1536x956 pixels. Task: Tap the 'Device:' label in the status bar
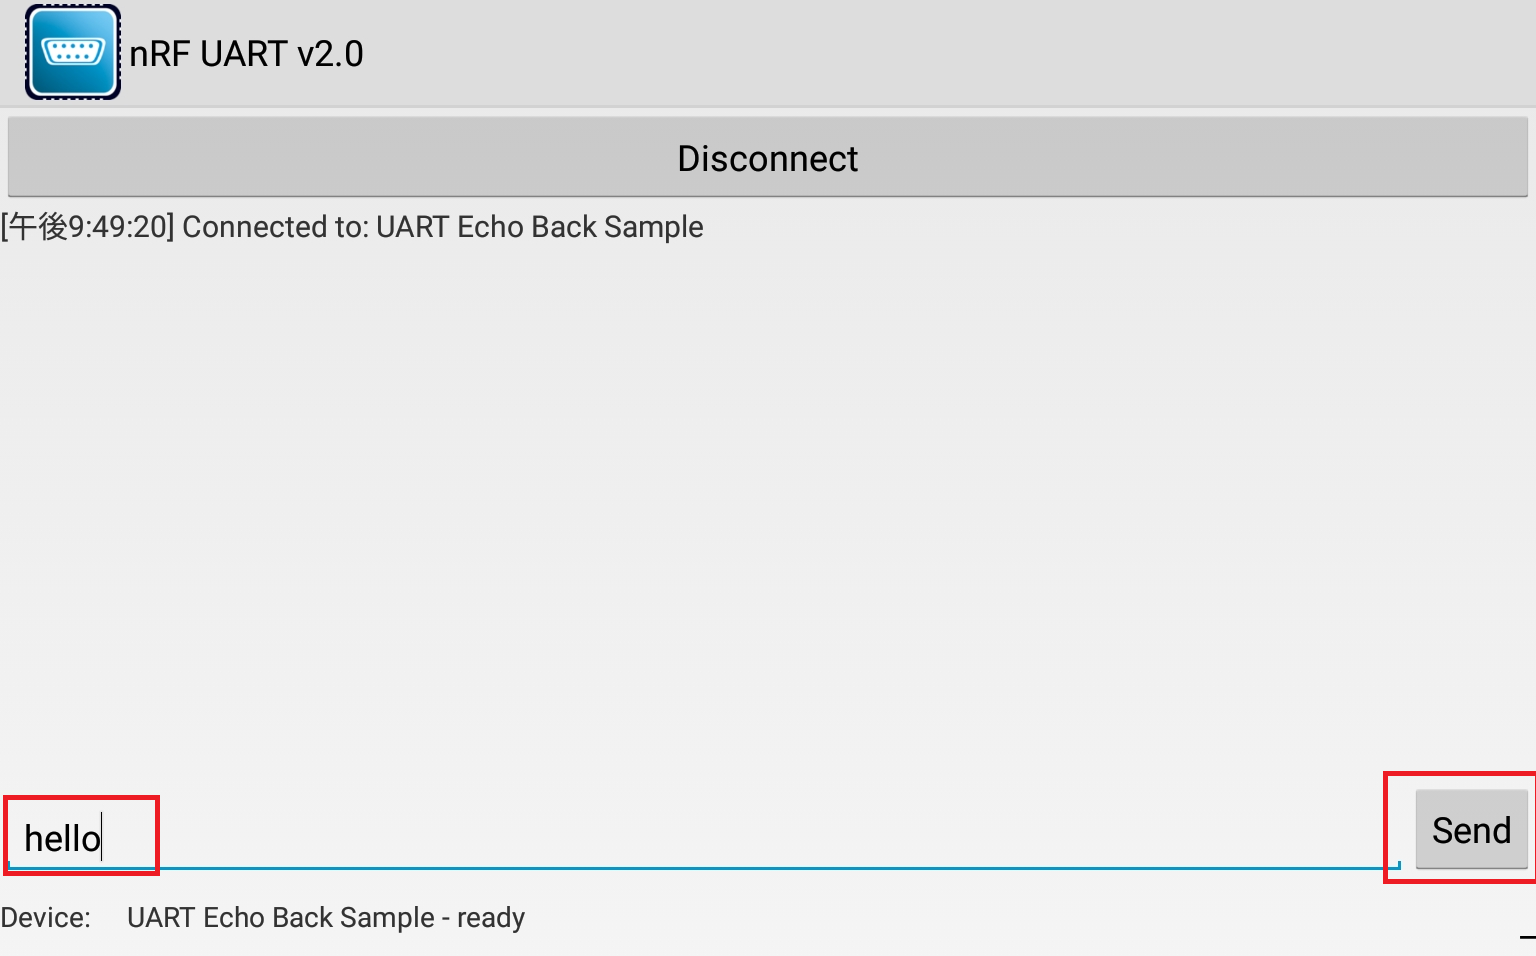point(46,917)
